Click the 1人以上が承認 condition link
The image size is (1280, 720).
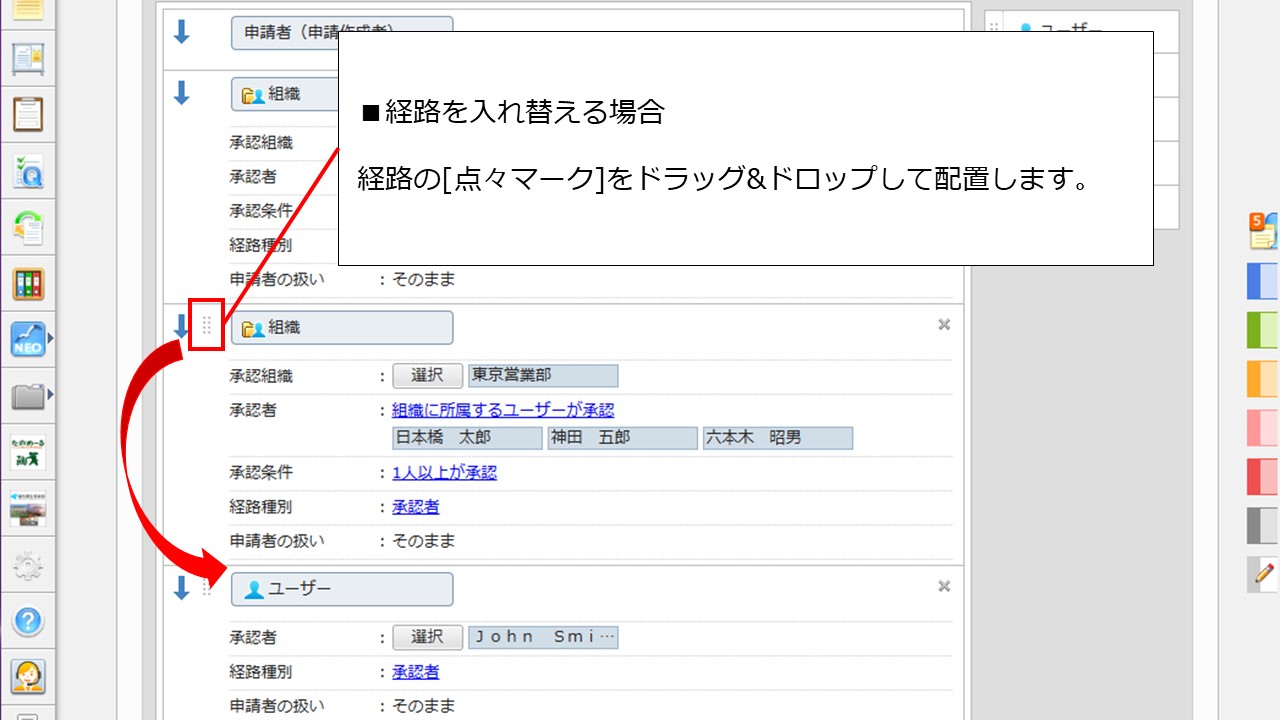click(x=444, y=473)
